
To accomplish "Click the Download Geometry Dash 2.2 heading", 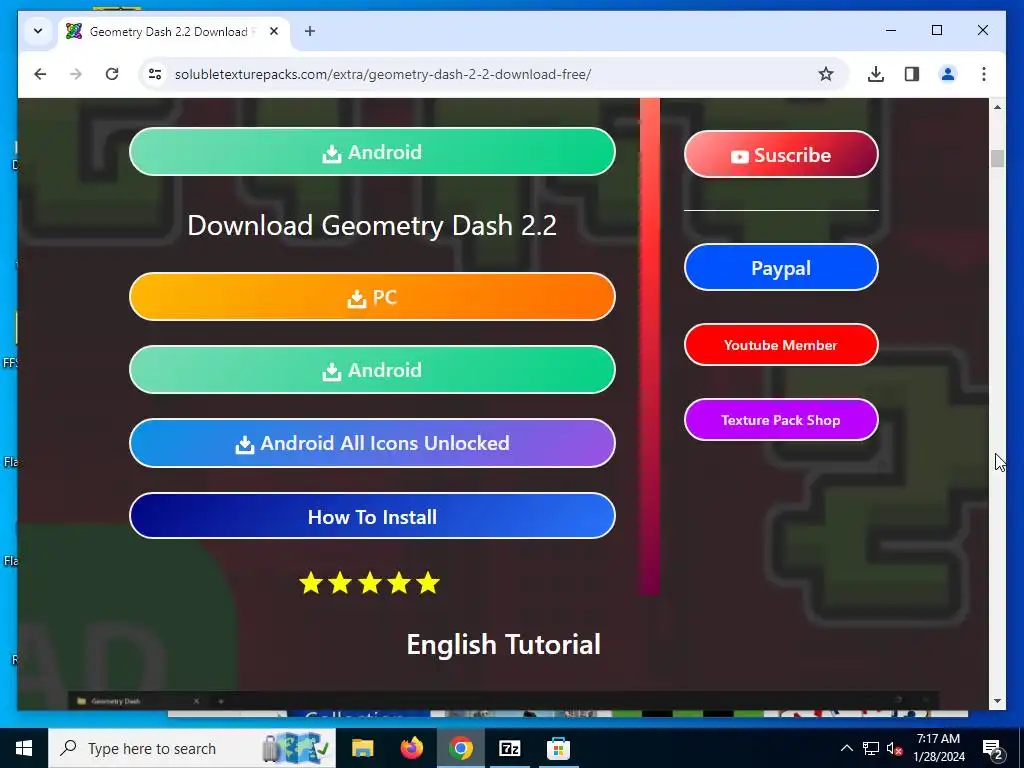I will [372, 226].
